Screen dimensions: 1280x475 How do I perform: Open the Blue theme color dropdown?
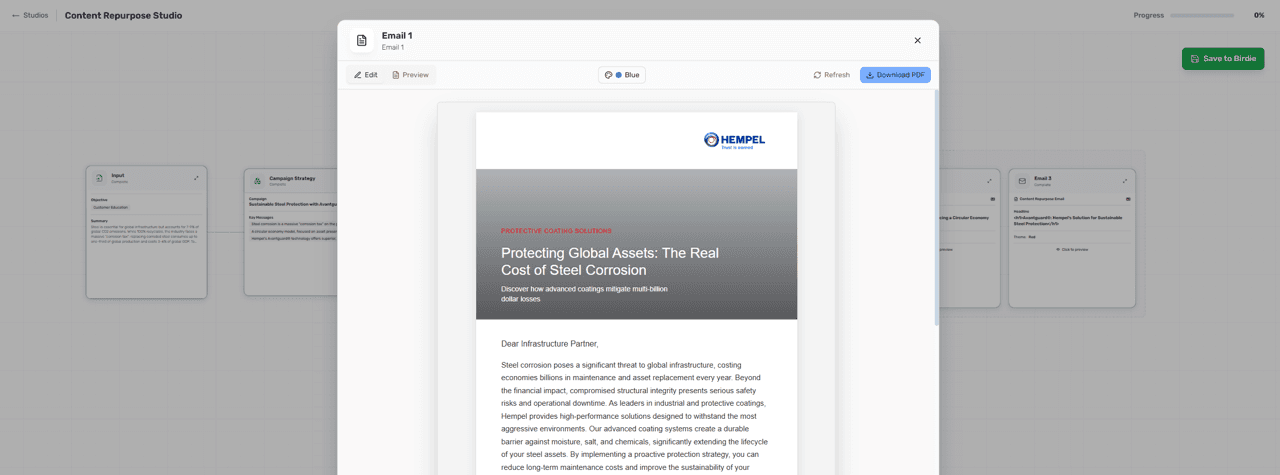tap(622, 75)
